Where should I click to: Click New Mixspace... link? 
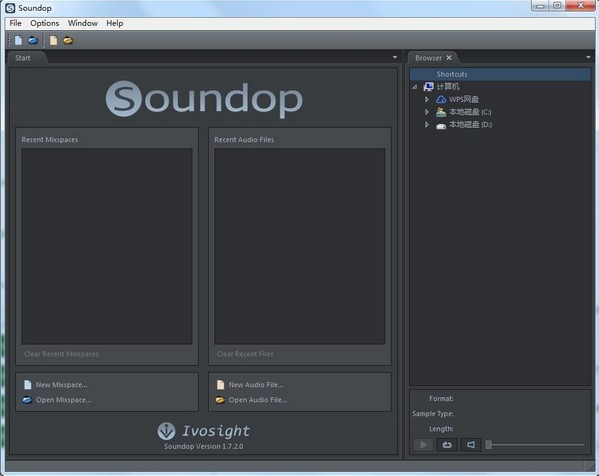[x=62, y=385]
